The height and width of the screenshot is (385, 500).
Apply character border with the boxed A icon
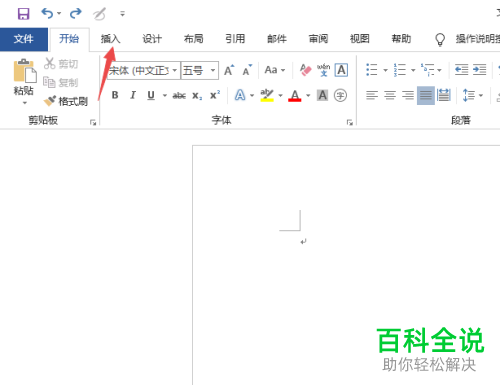tap(341, 70)
